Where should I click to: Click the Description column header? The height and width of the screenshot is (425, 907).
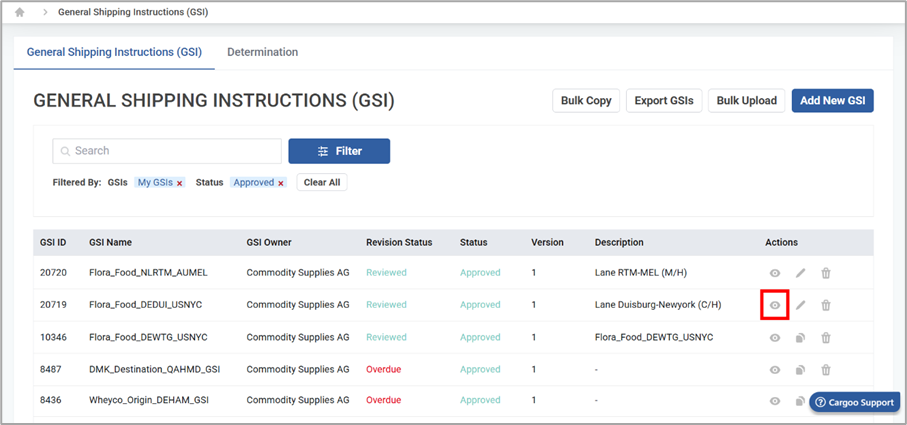[619, 242]
